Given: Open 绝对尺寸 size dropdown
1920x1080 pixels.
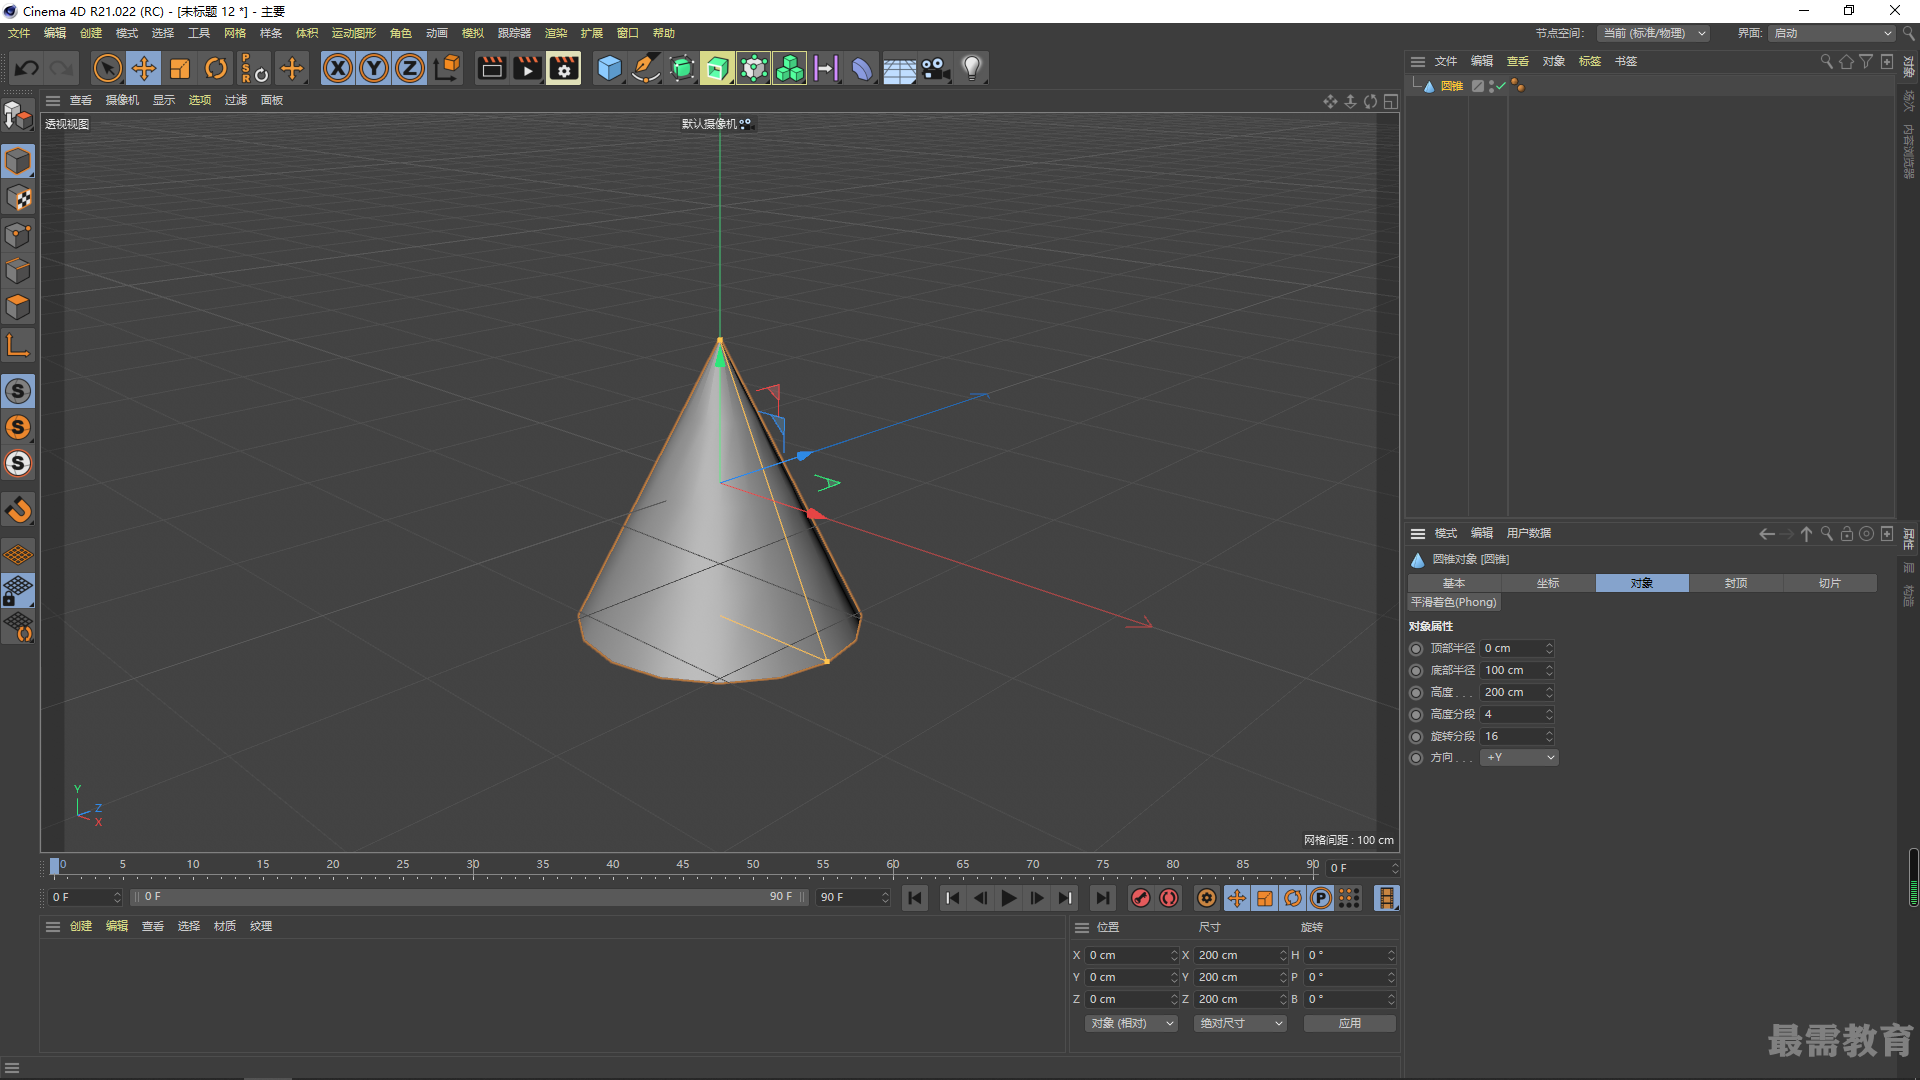Looking at the screenshot, I should coord(1240,1024).
